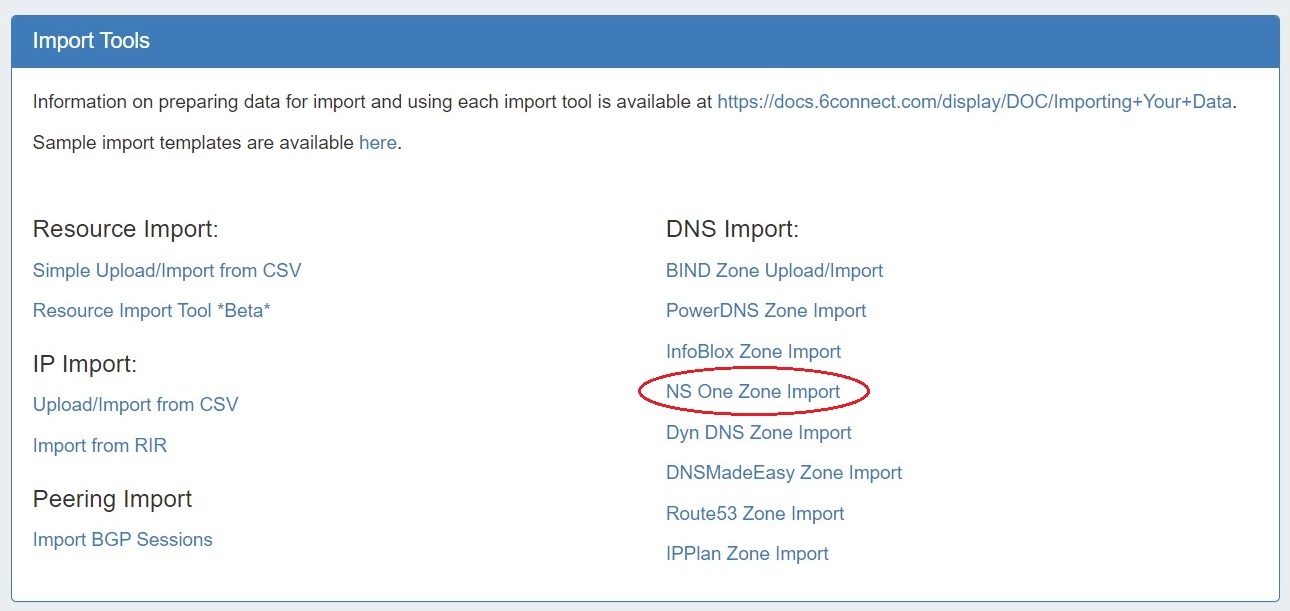Click the Peering Import heading

click(x=112, y=498)
